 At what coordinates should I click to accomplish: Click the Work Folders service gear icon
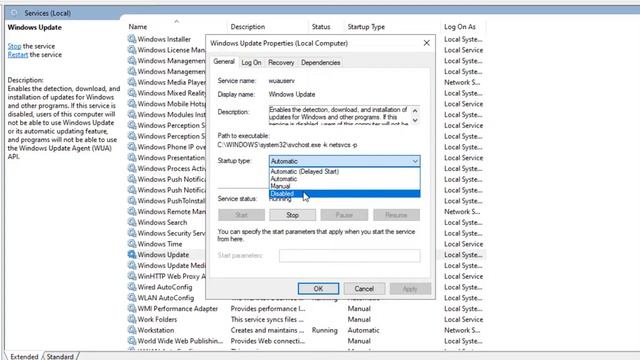132,319
